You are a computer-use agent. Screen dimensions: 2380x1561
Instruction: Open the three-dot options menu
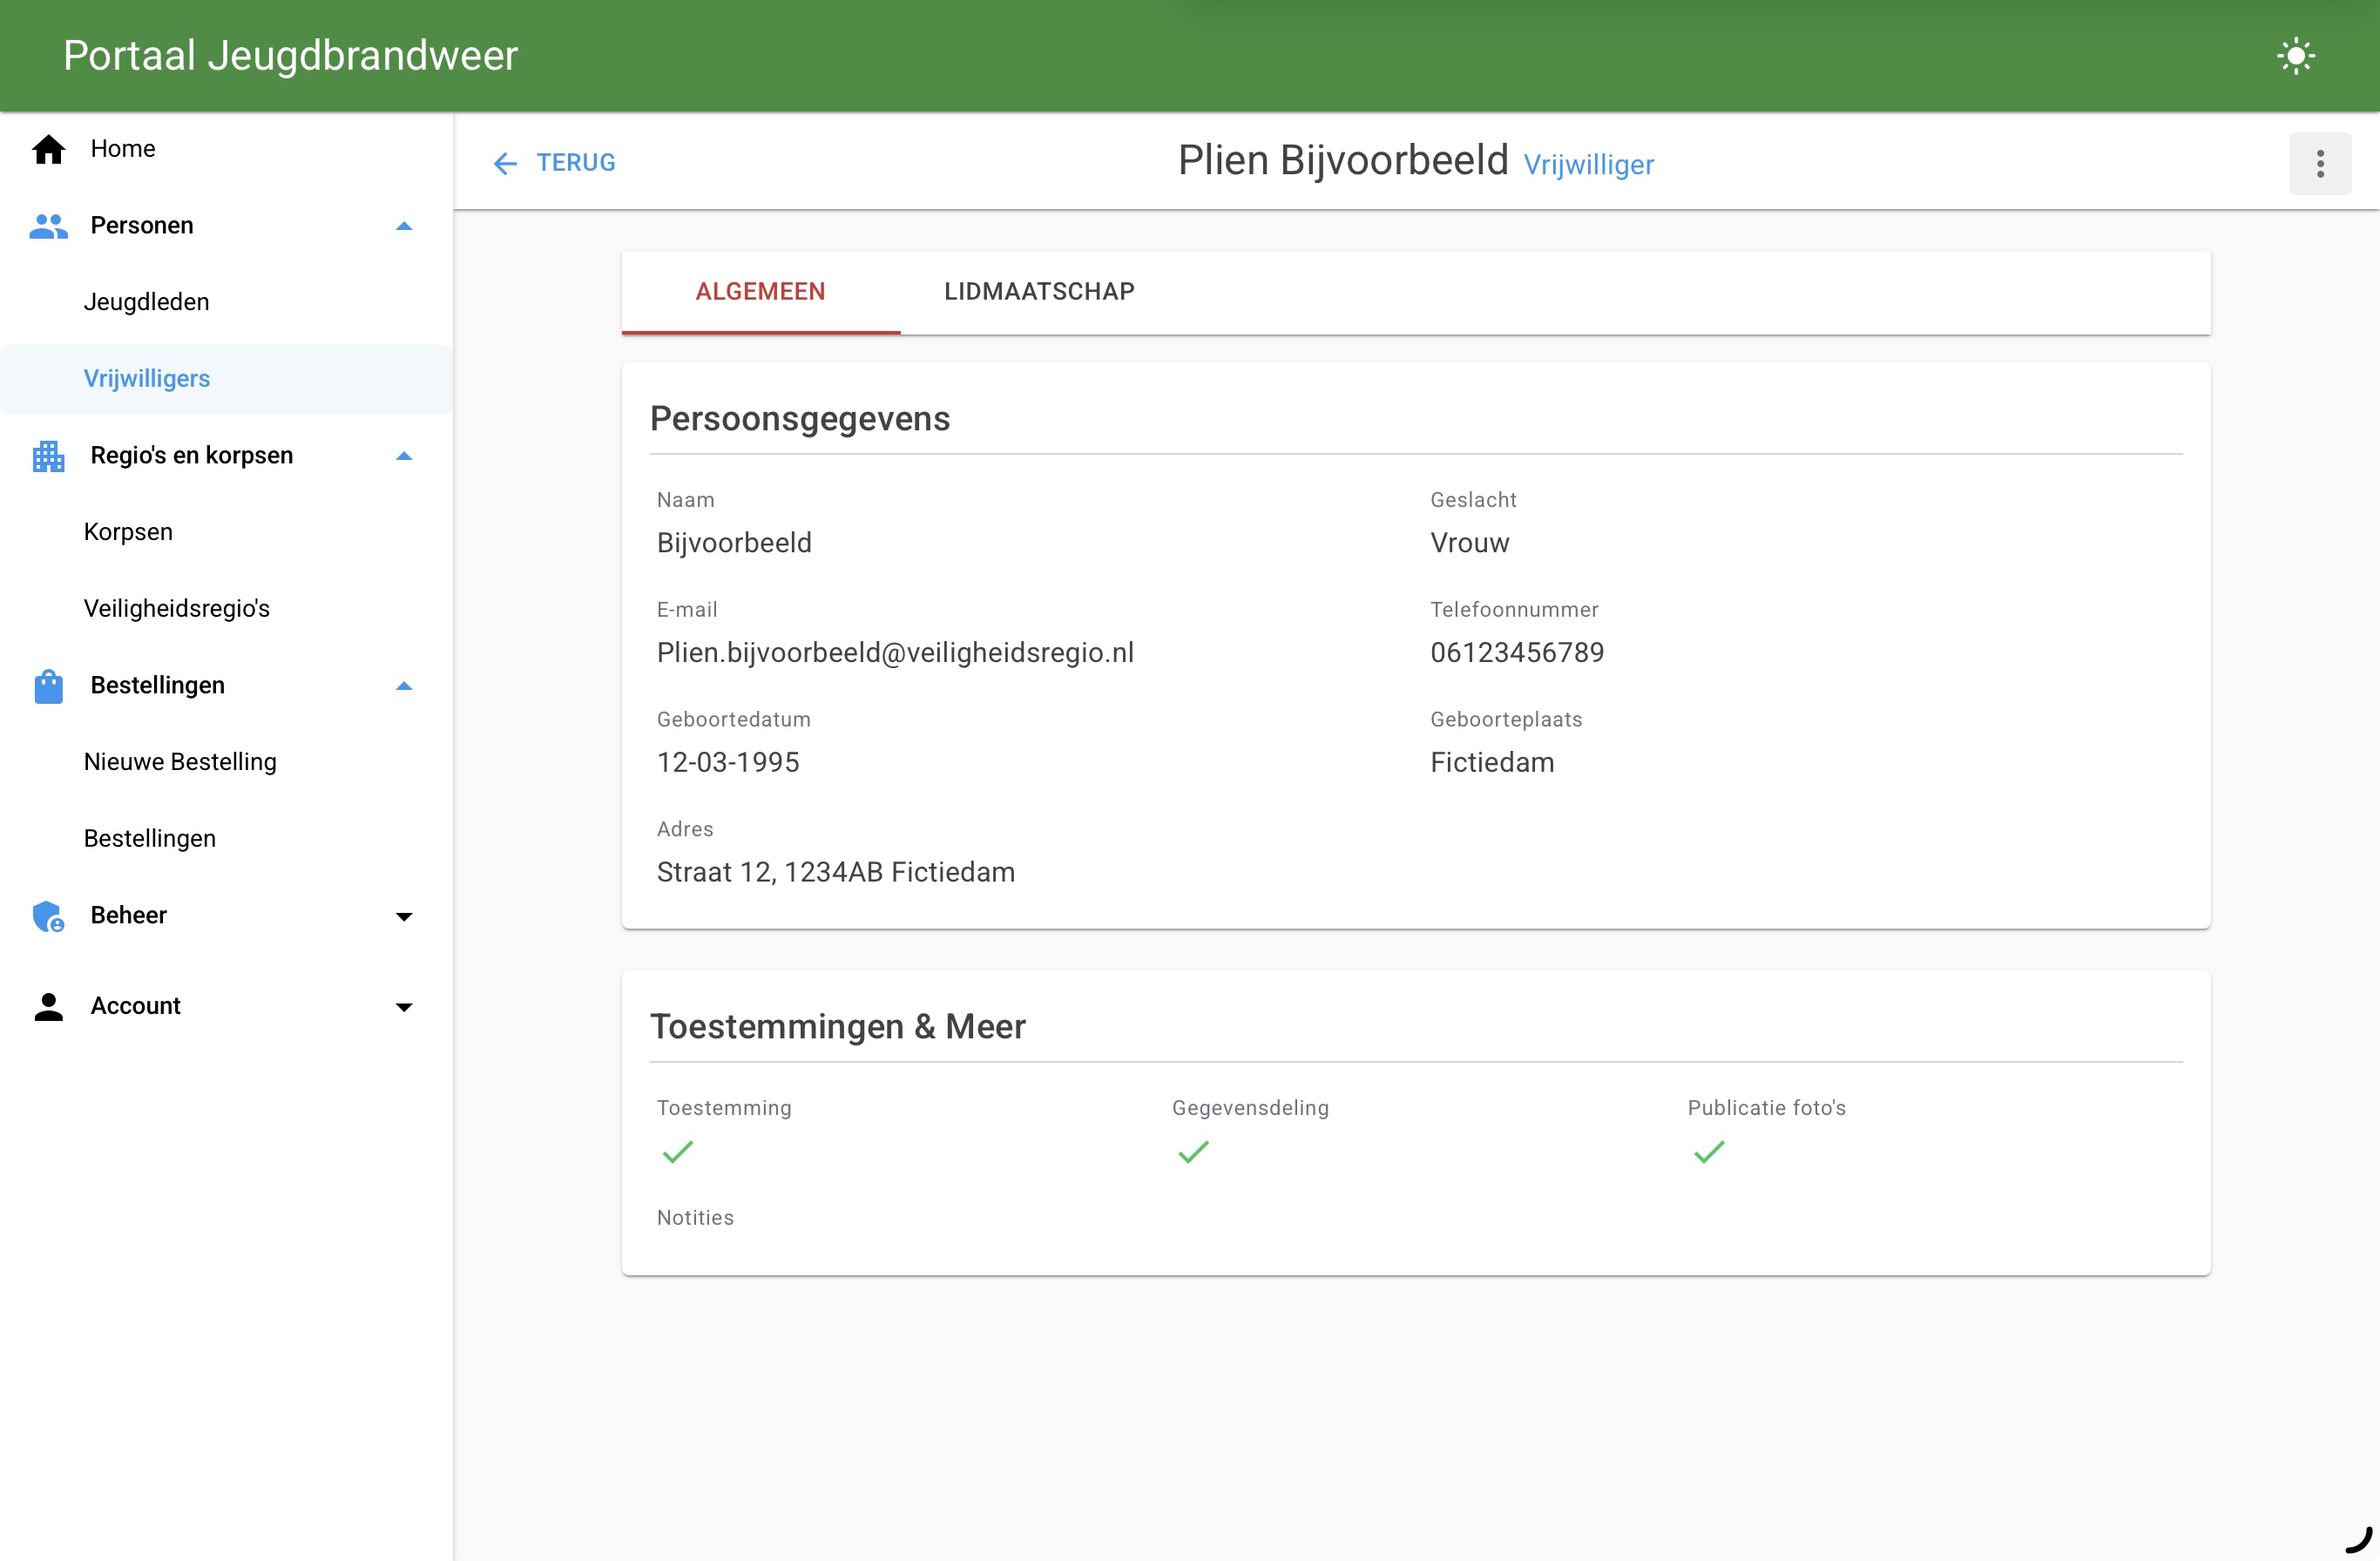point(2320,163)
